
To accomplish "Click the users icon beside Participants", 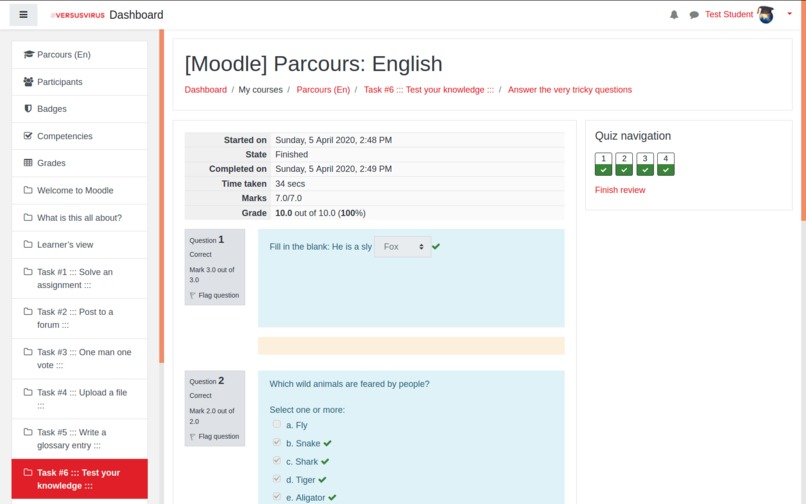I will tap(28, 81).
